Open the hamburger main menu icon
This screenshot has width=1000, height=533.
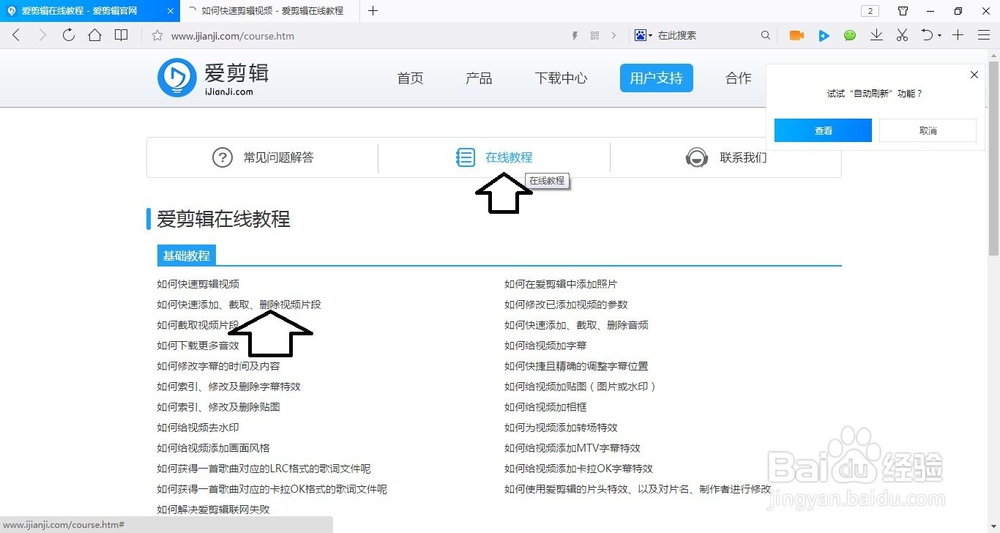[x=983, y=35]
